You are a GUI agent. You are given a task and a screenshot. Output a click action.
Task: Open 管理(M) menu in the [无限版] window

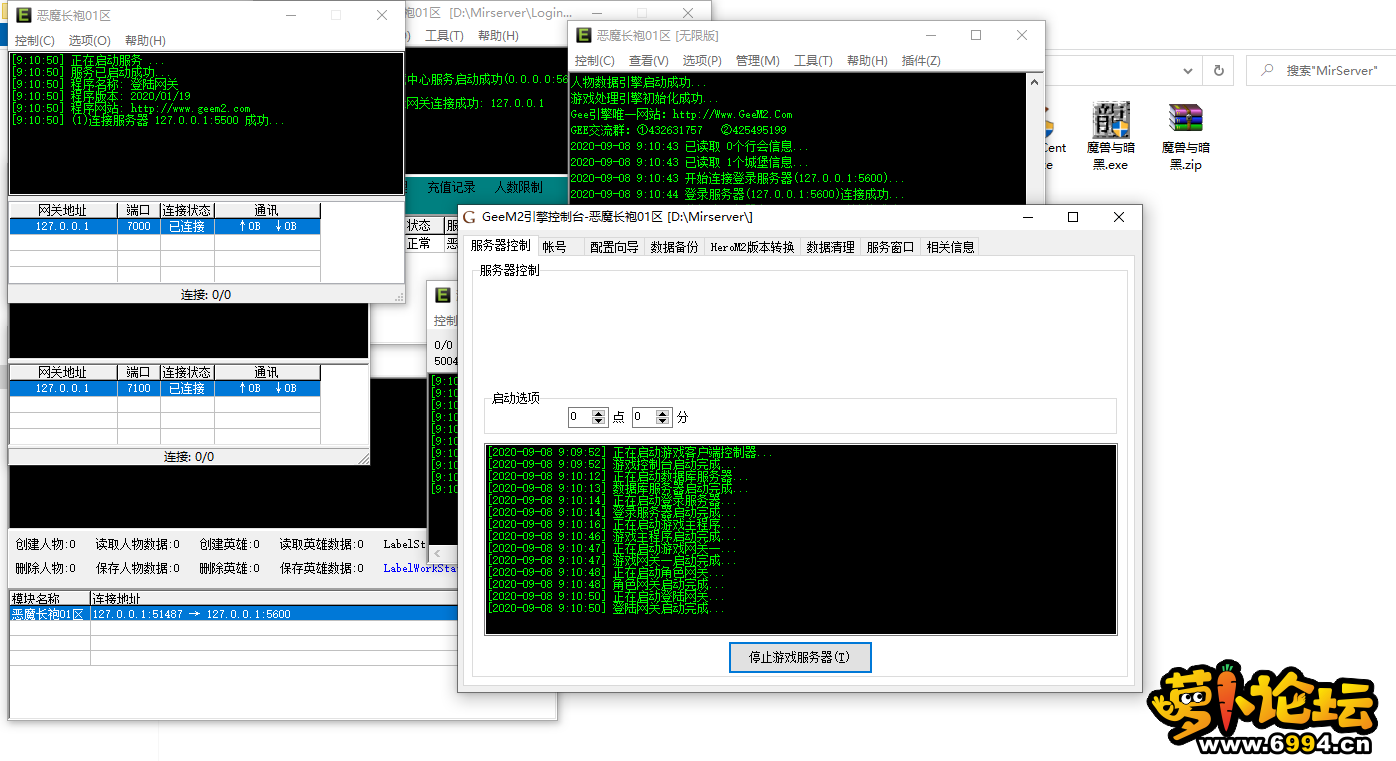pyautogui.click(x=757, y=61)
